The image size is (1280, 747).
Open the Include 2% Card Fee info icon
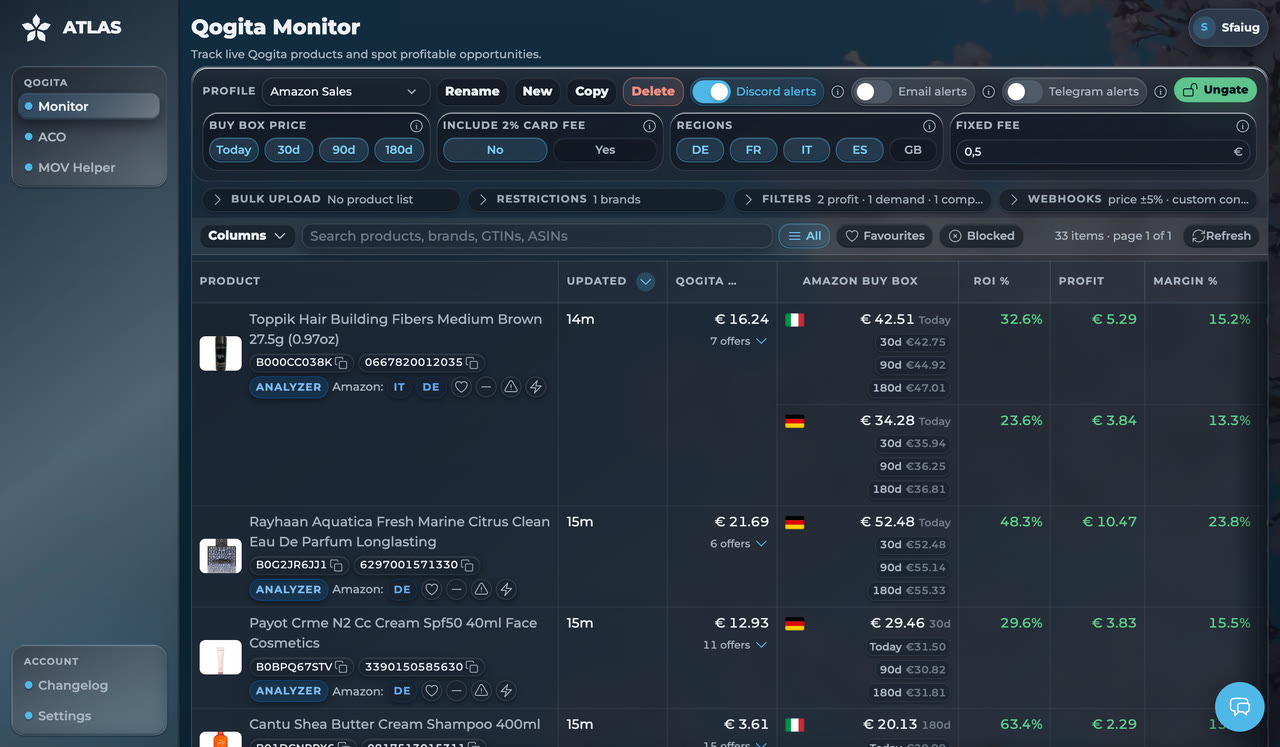[x=650, y=126]
